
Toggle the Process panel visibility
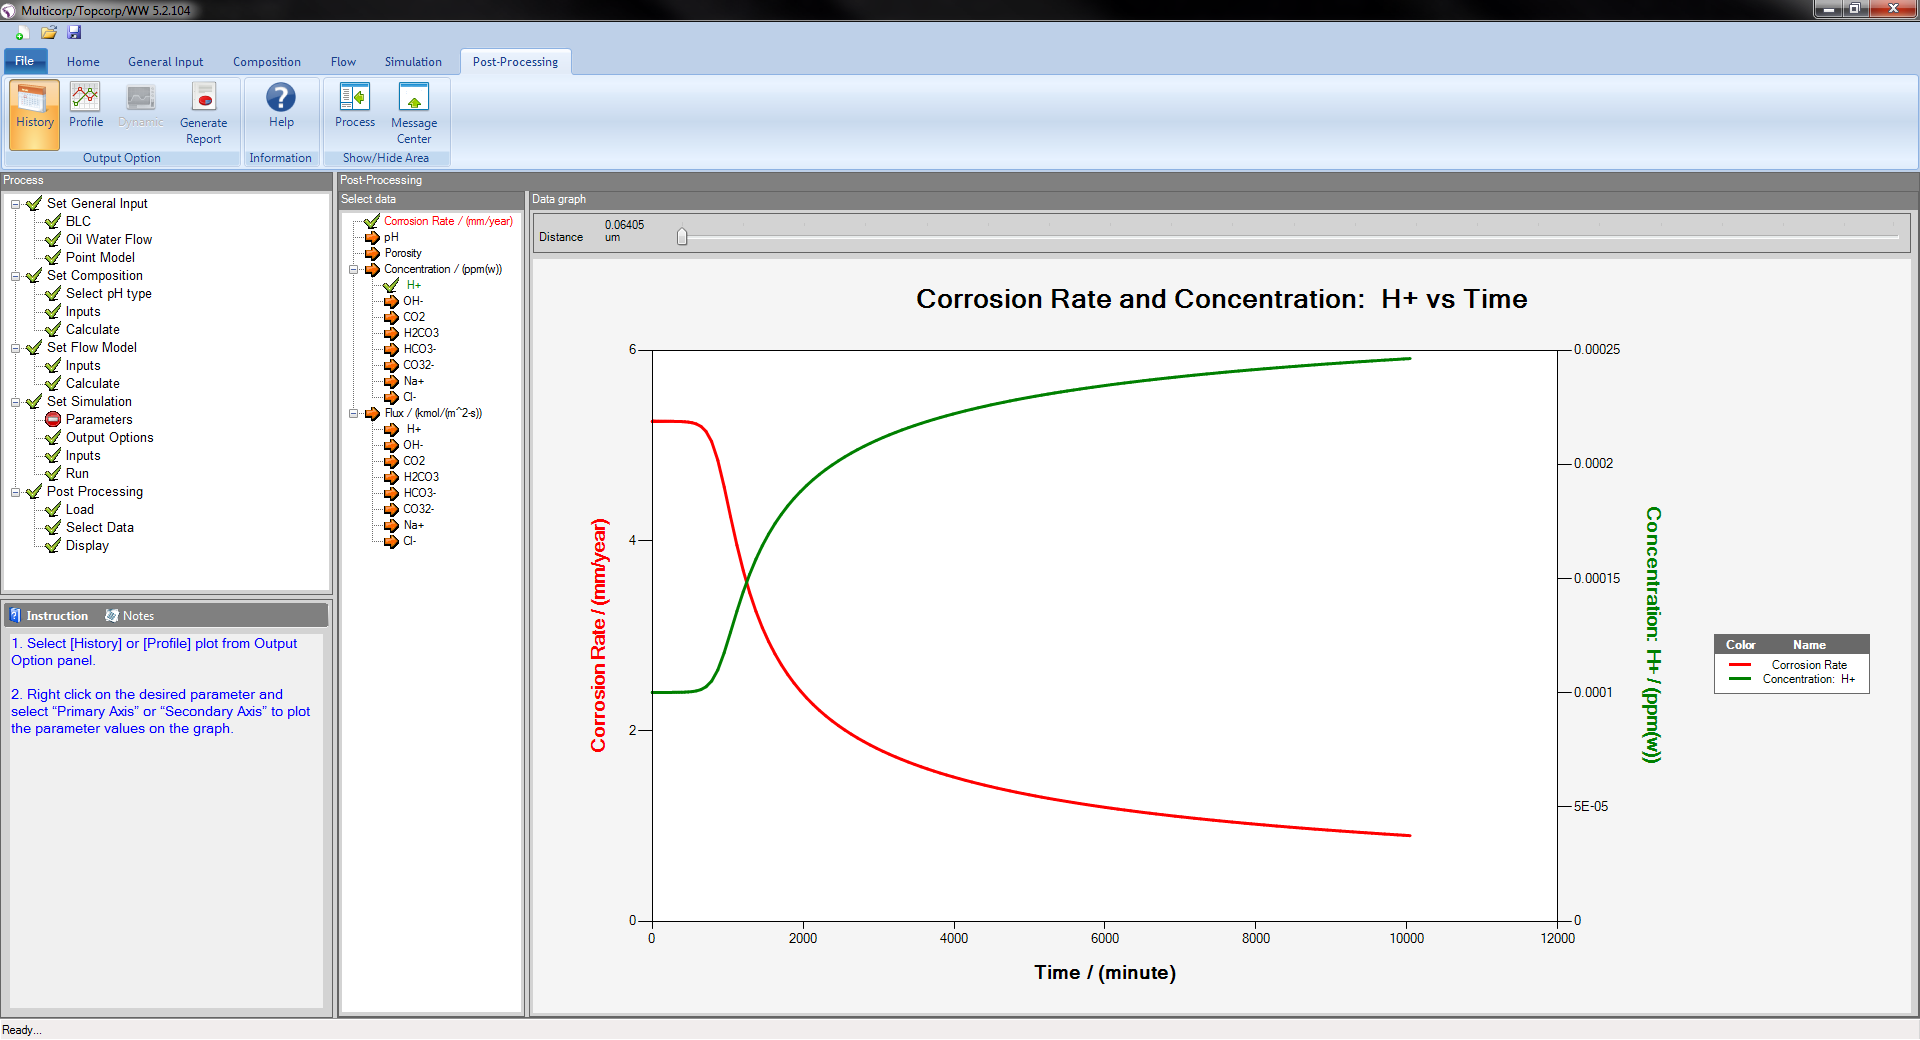tap(354, 105)
